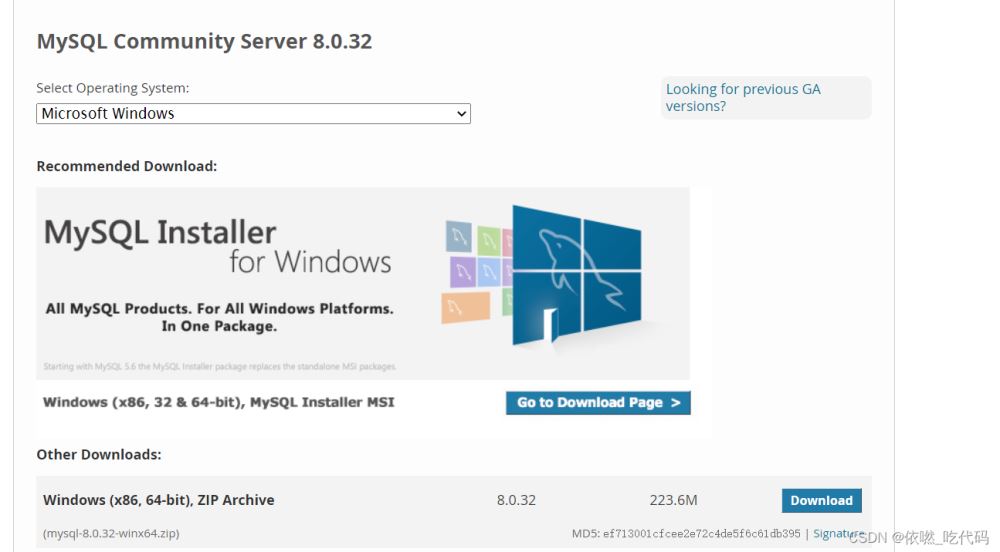The image size is (1000, 552).
Task: Open the Select Operating System dropdown
Action: [253, 113]
